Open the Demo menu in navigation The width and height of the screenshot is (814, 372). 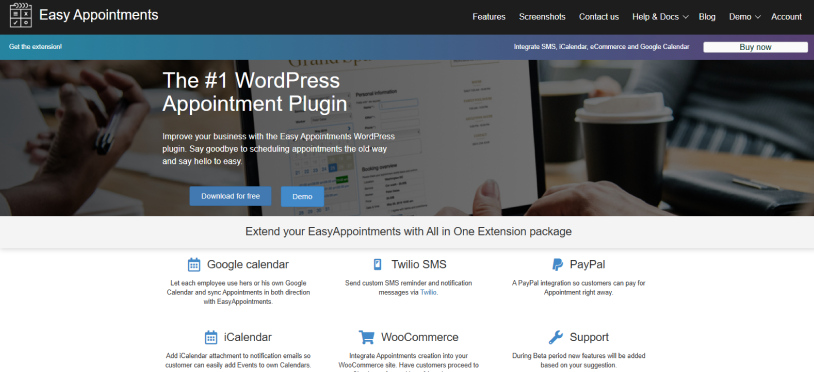click(740, 17)
